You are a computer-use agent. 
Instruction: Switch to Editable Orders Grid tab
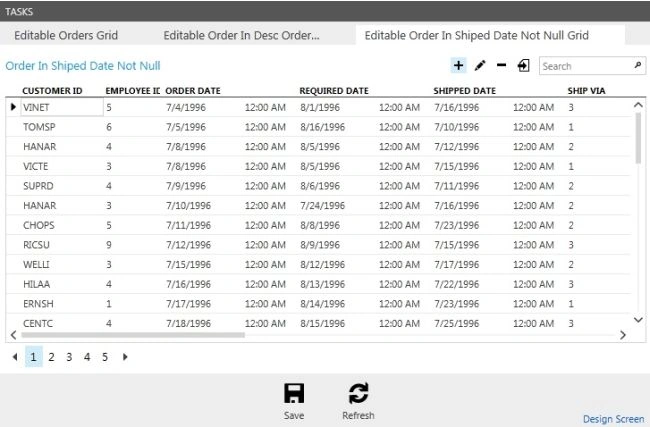[66, 35]
